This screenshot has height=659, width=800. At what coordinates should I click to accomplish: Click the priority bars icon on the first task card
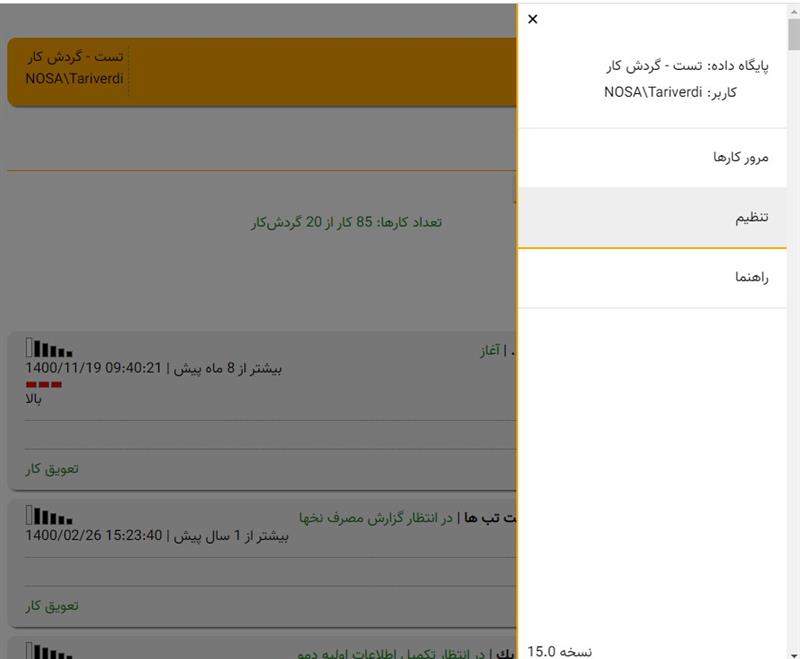click(x=49, y=349)
